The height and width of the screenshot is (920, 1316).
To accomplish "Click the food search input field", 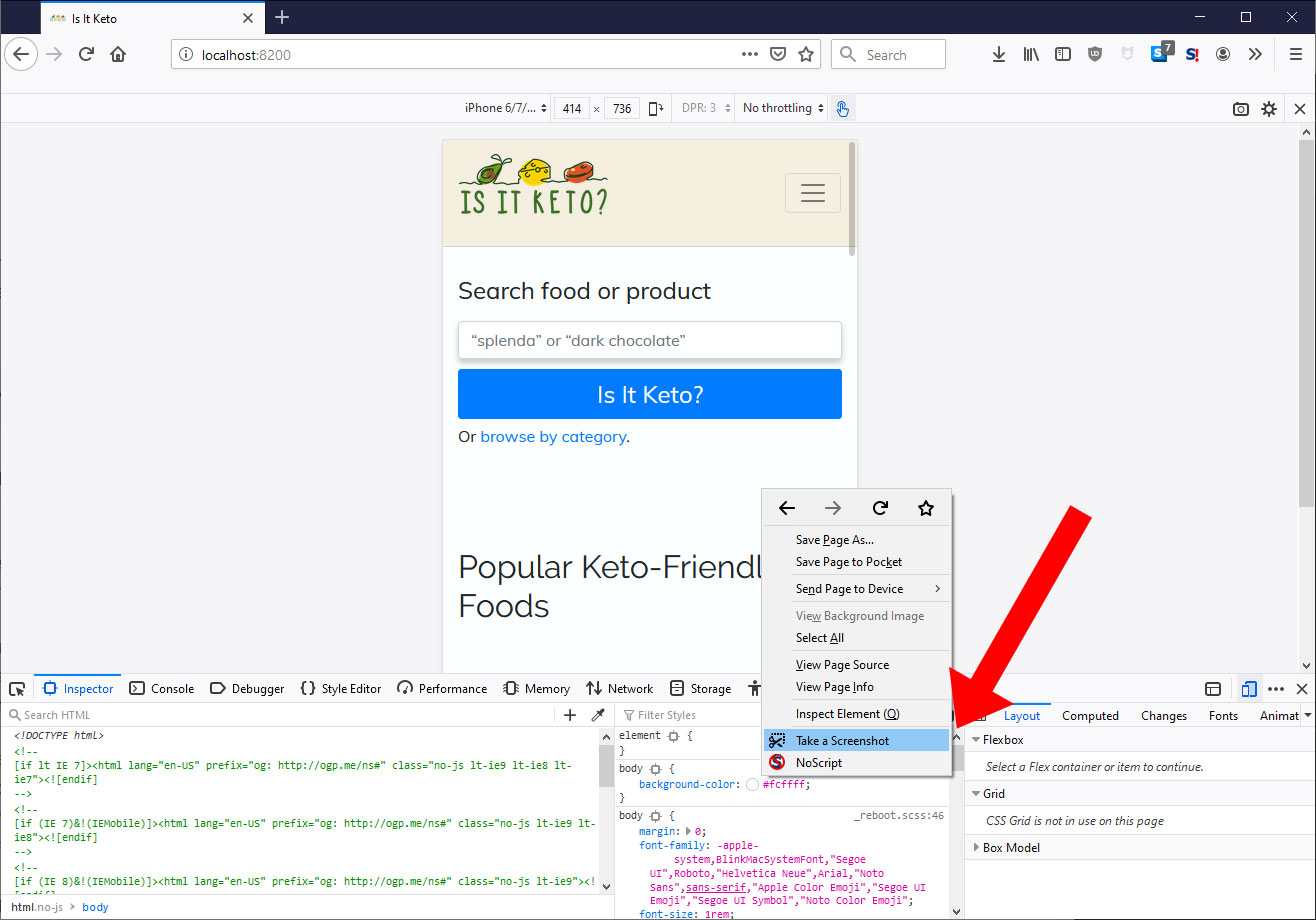I will [x=650, y=340].
